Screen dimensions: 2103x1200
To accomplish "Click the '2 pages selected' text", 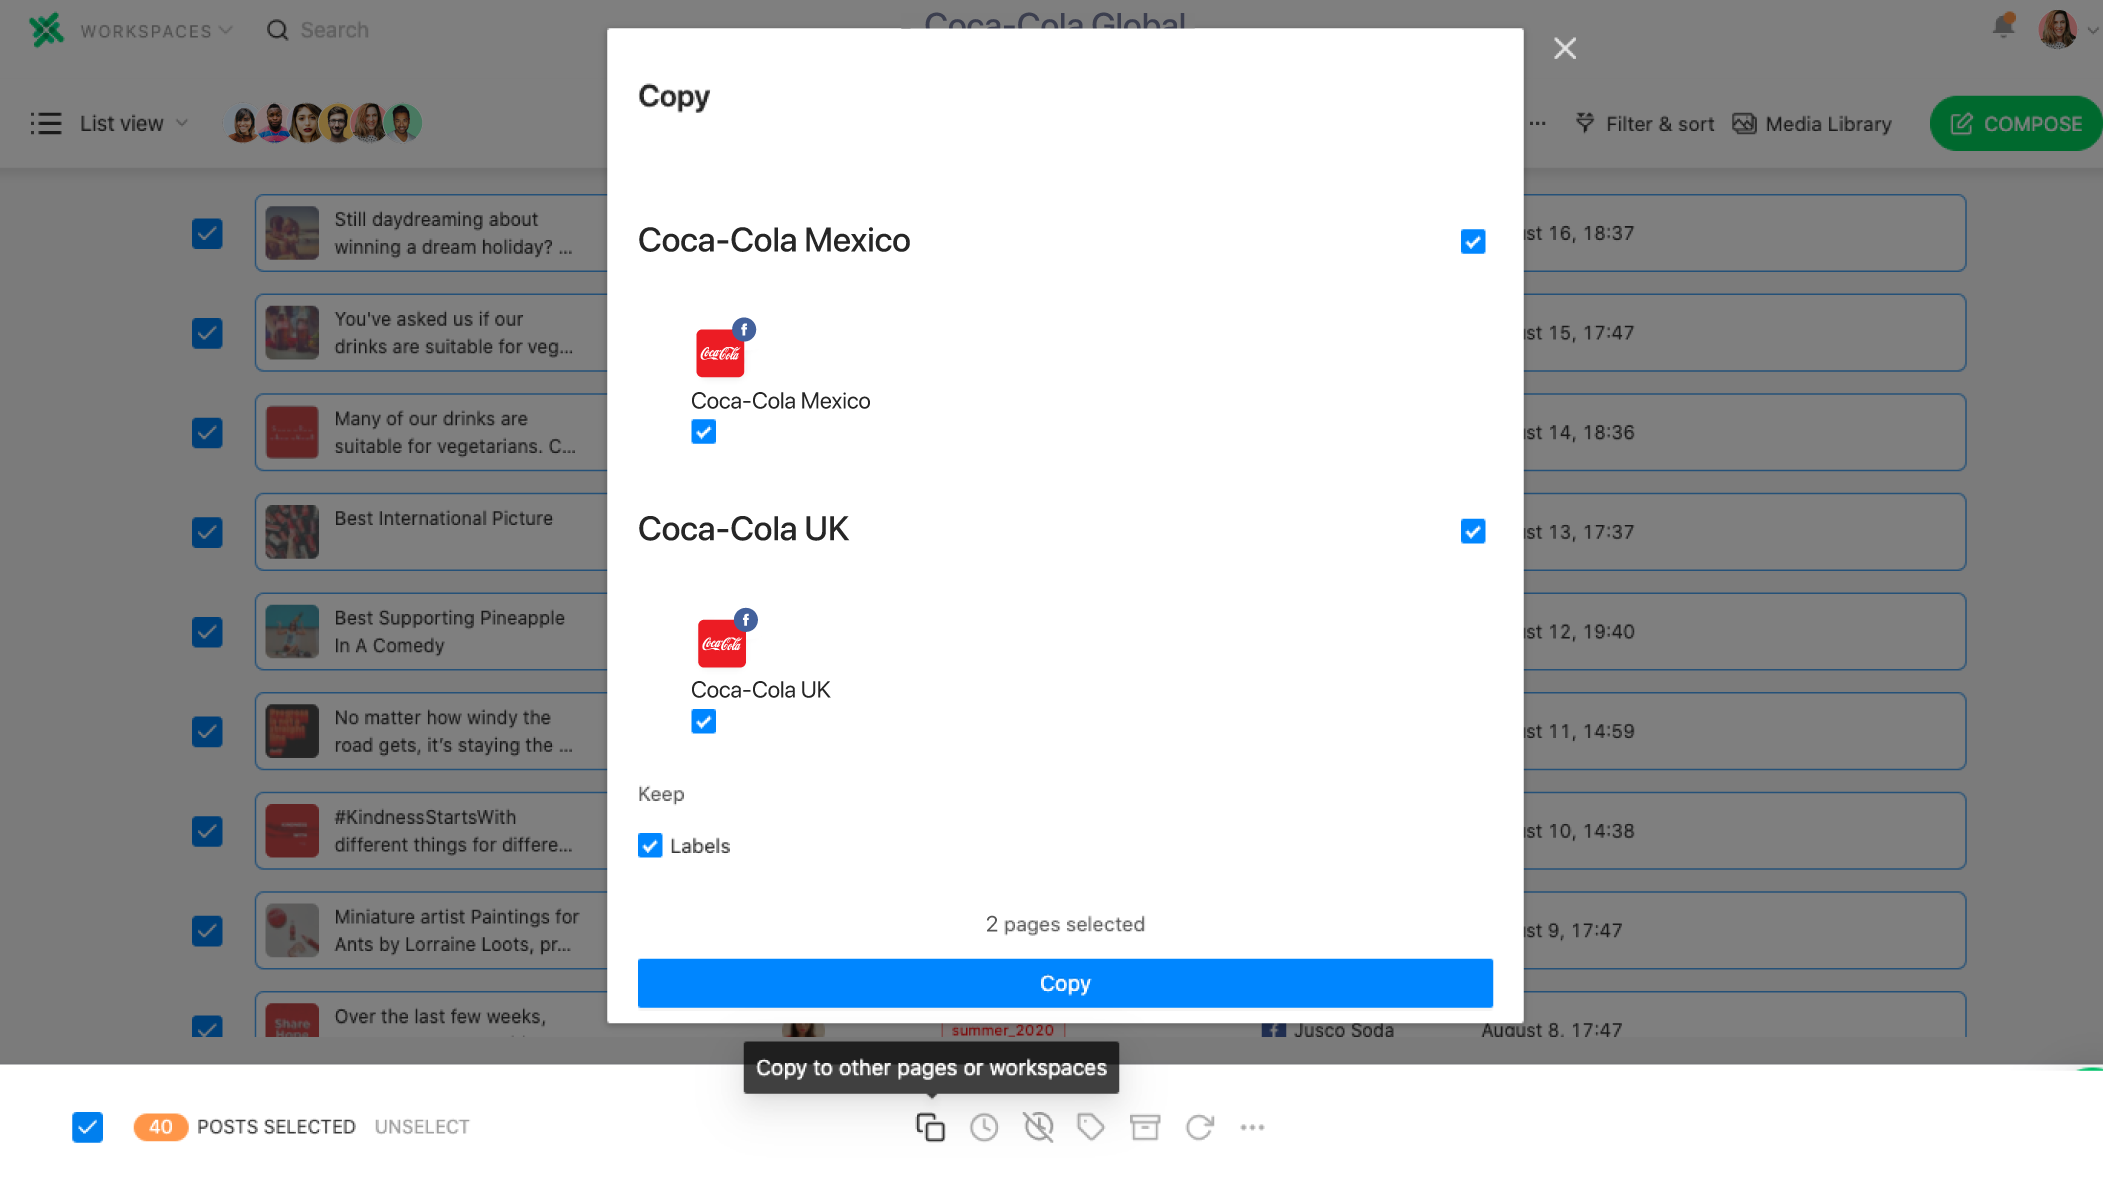I will tap(1065, 924).
